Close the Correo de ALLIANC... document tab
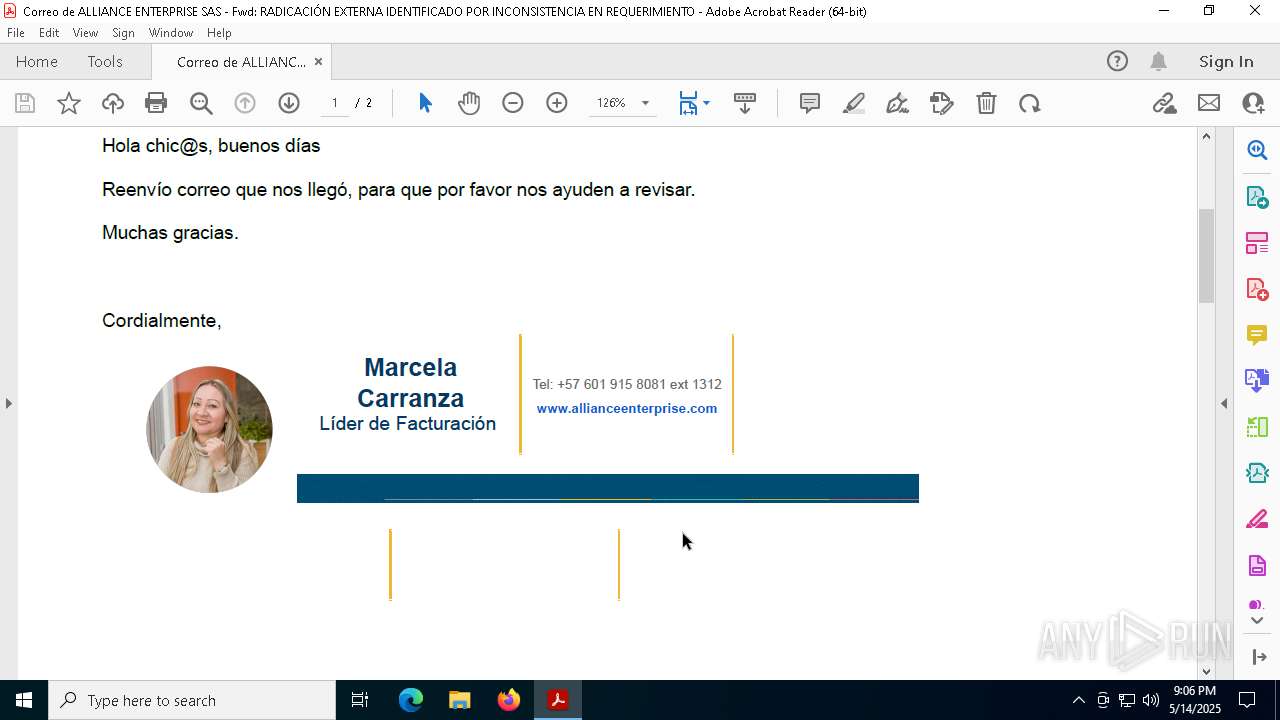The width and height of the screenshot is (1280, 720). (318, 61)
